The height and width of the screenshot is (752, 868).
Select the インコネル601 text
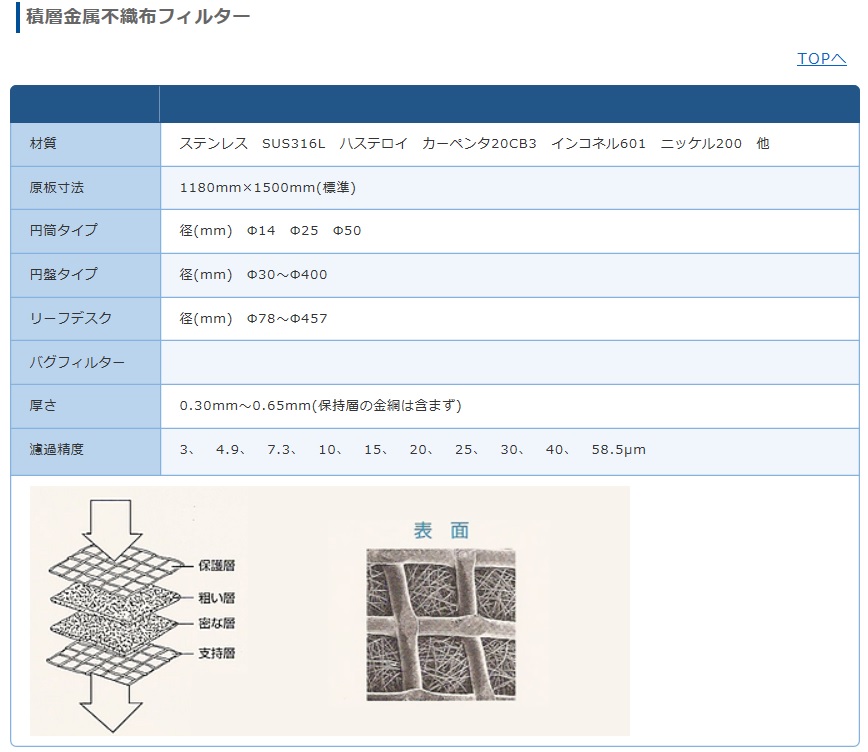point(598,143)
